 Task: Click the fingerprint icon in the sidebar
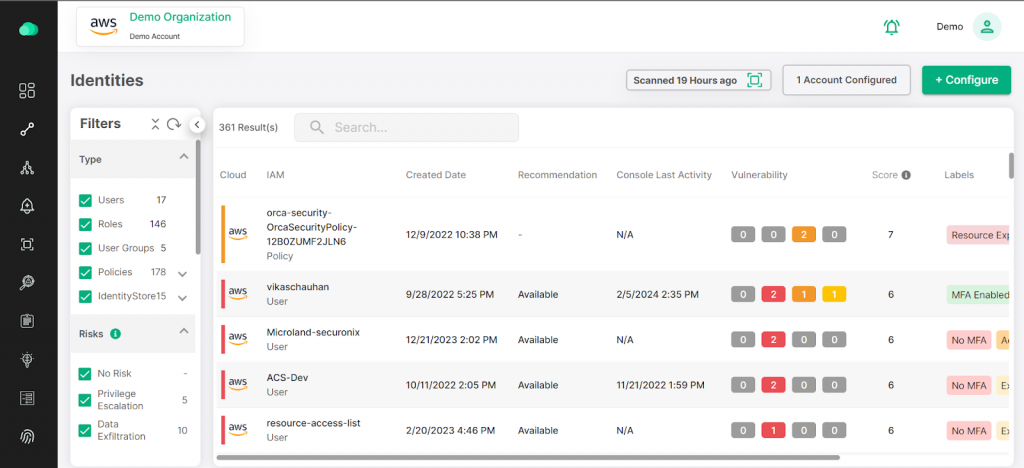coord(27,437)
